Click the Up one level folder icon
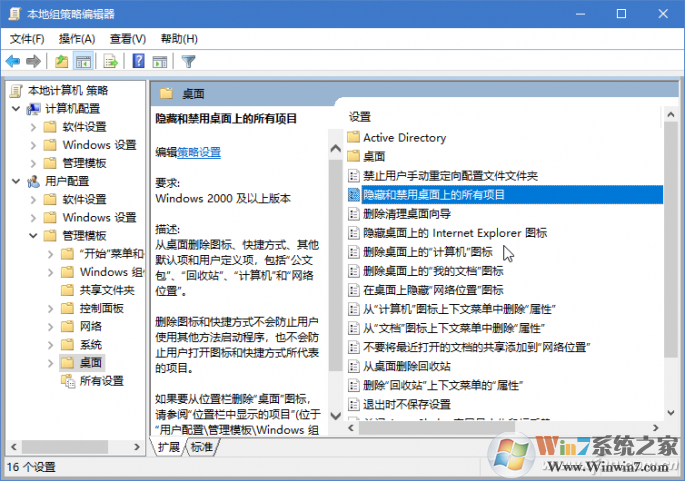Image resolution: width=685 pixels, height=481 pixels. (x=62, y=62)
